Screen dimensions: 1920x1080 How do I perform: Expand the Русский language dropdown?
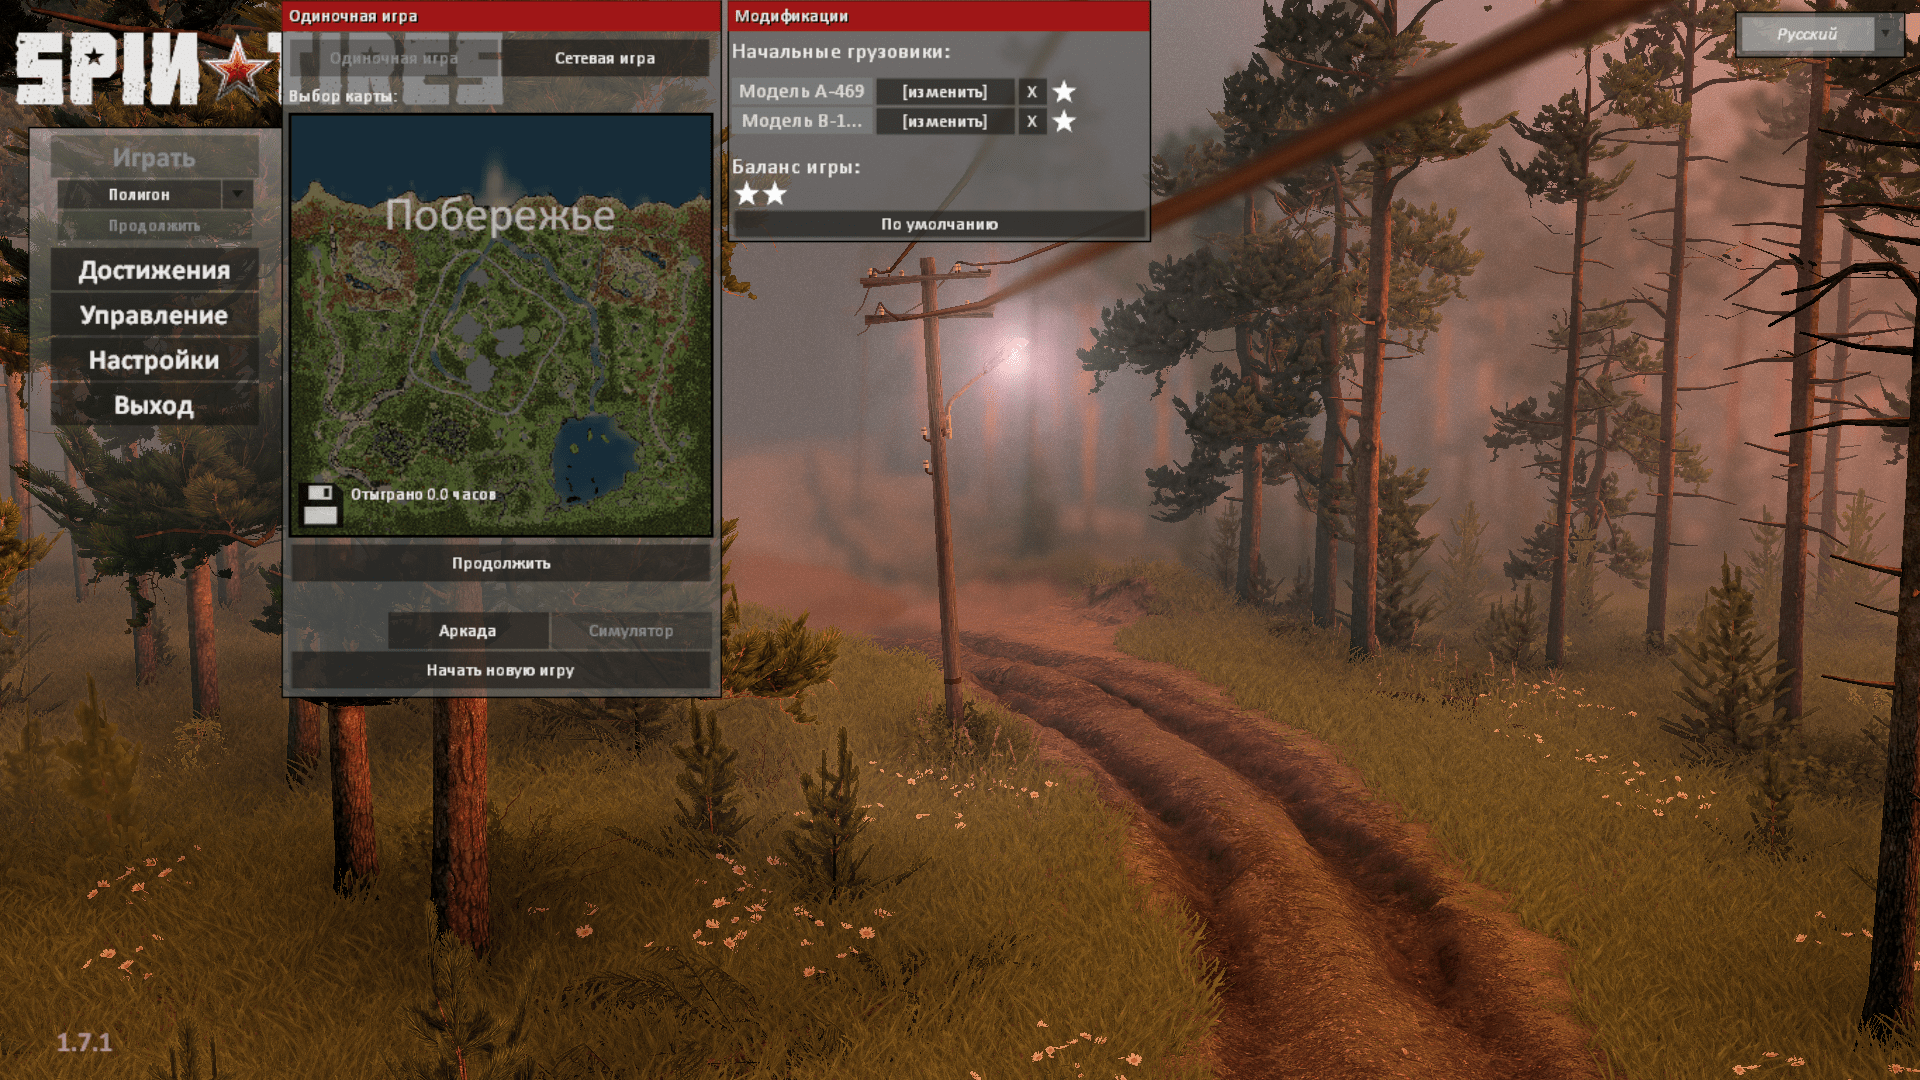pyautogui.click(x=1886, y=34)
